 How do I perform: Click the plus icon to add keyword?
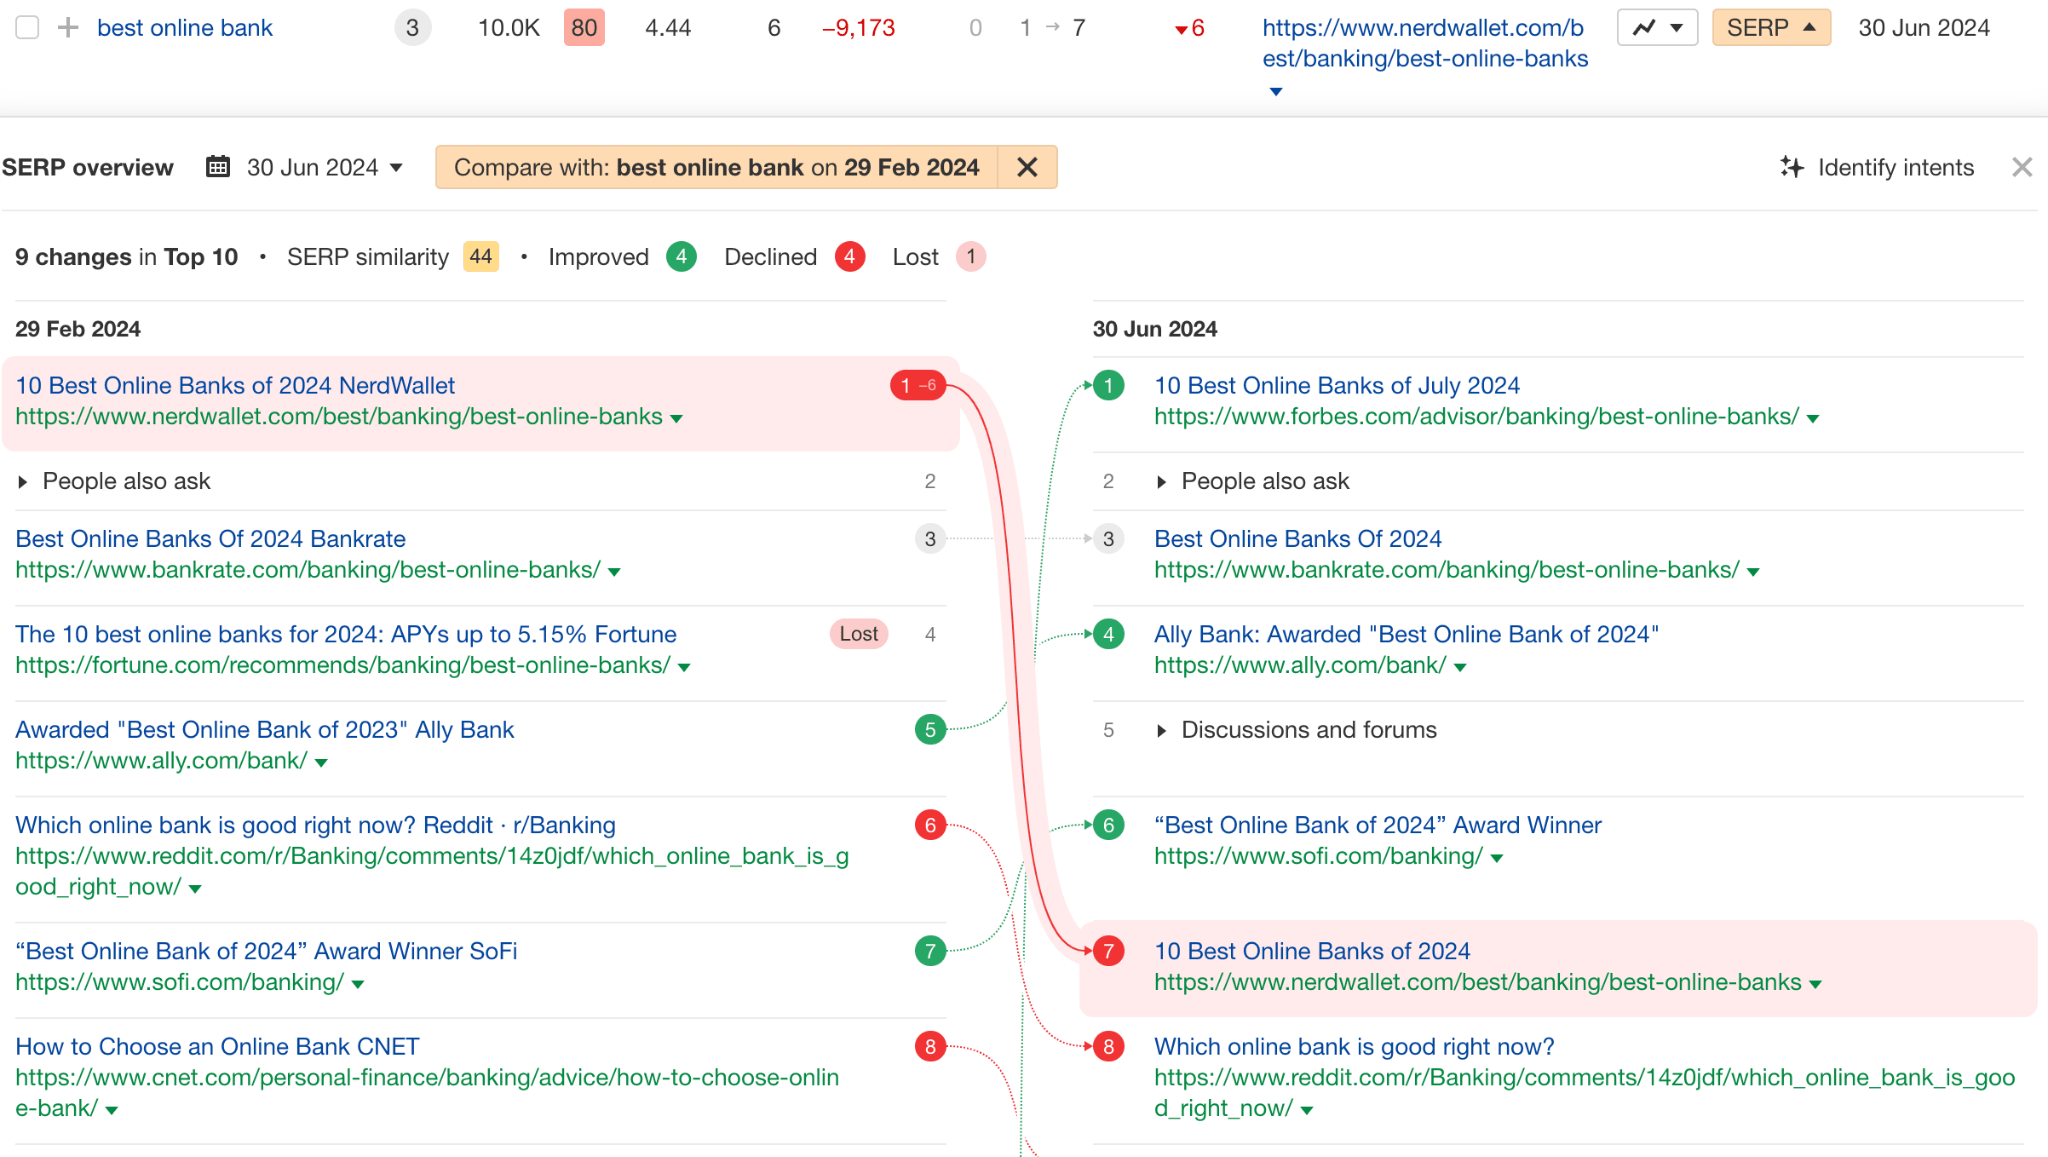(68, 28)
